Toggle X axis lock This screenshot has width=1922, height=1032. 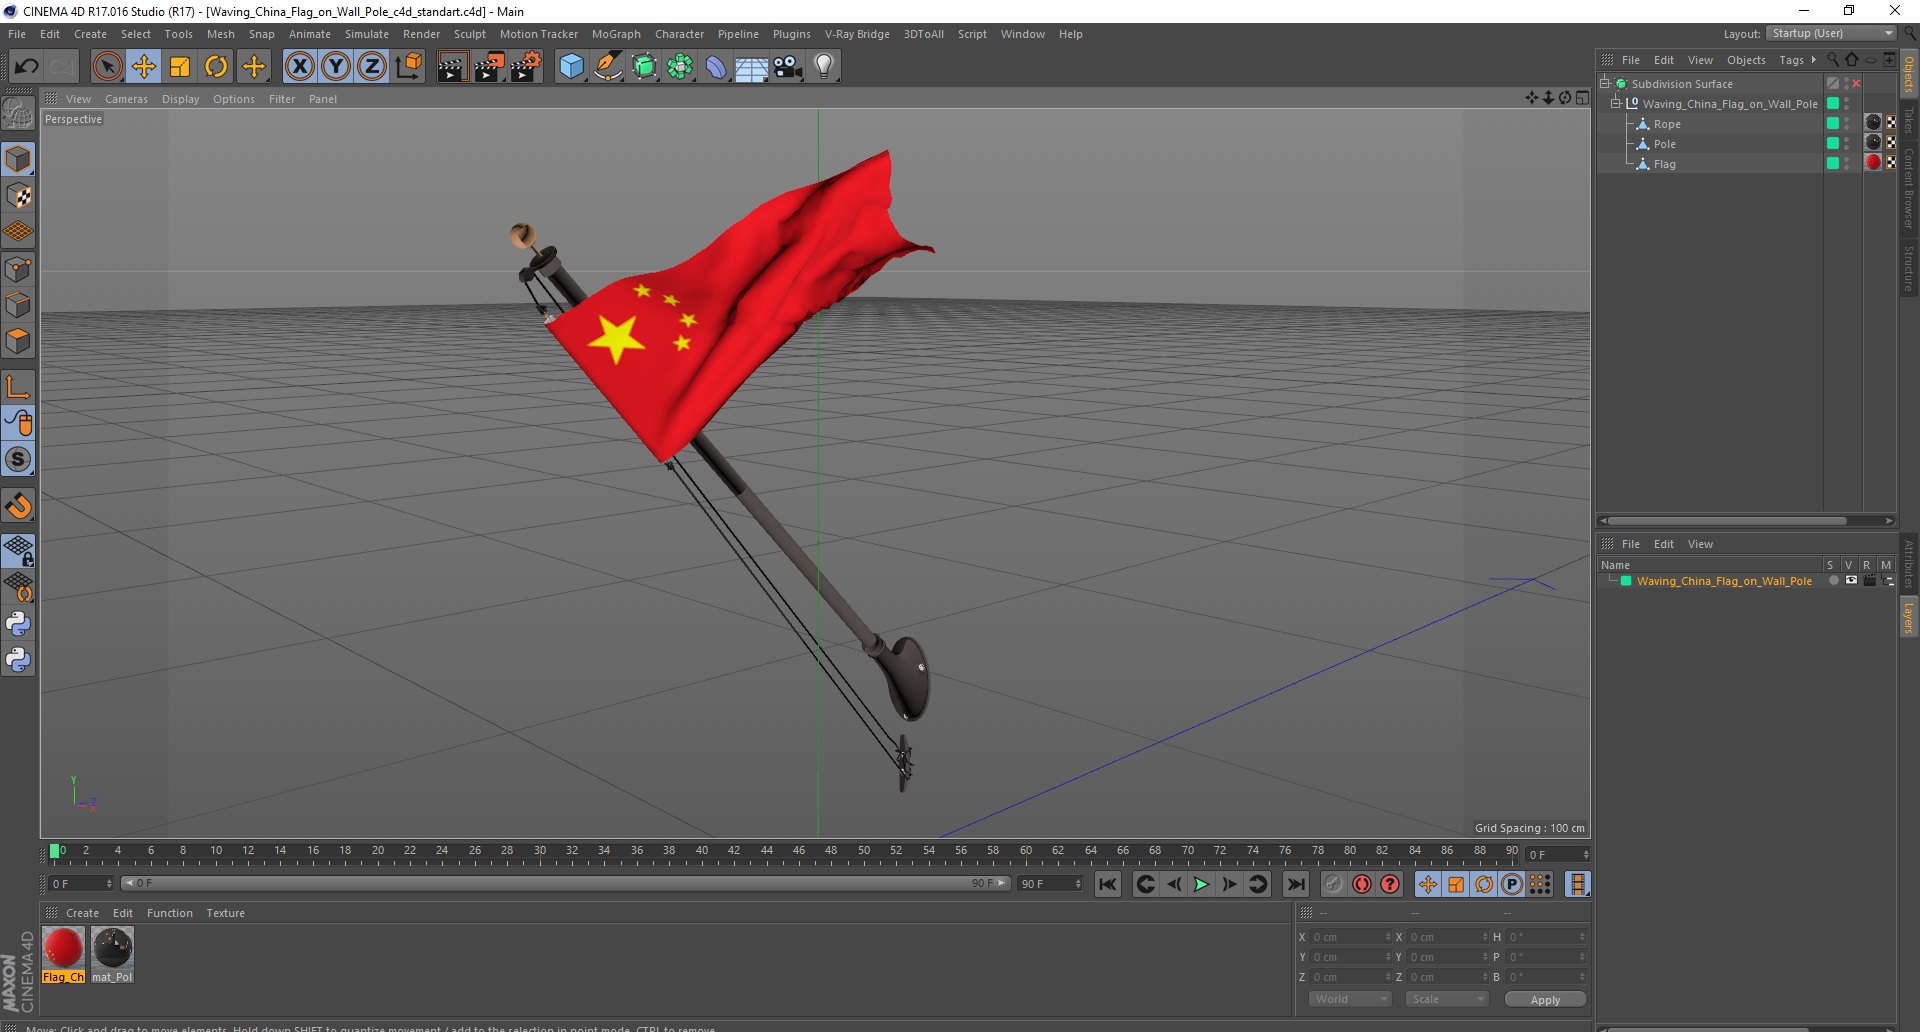[299, 67]
